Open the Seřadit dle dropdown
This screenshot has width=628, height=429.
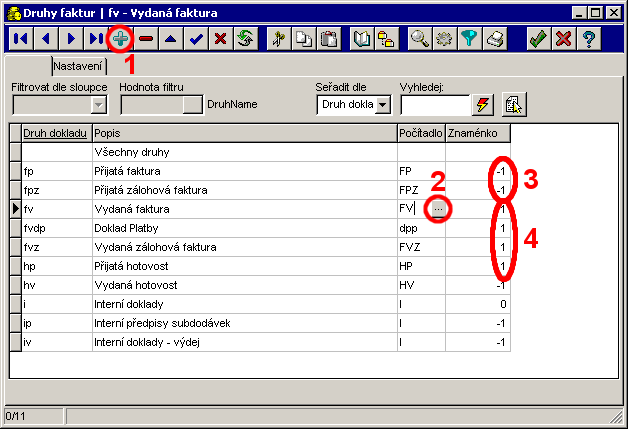(385, 104)
